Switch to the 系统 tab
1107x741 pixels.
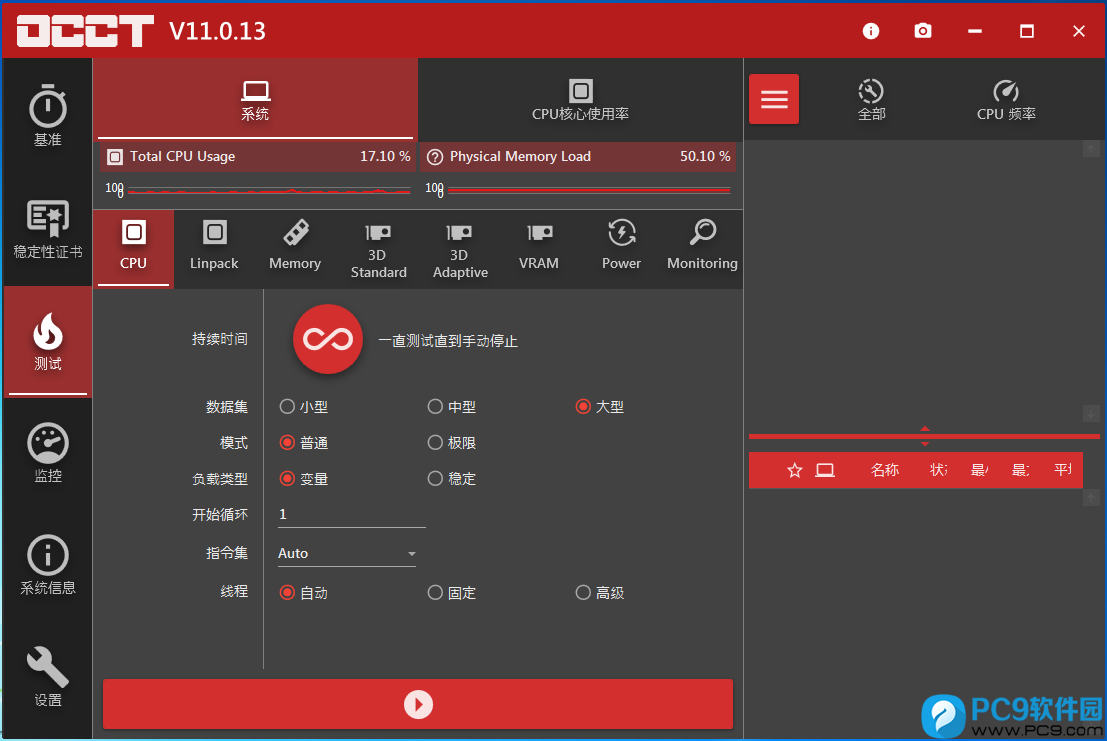[255, 99]
